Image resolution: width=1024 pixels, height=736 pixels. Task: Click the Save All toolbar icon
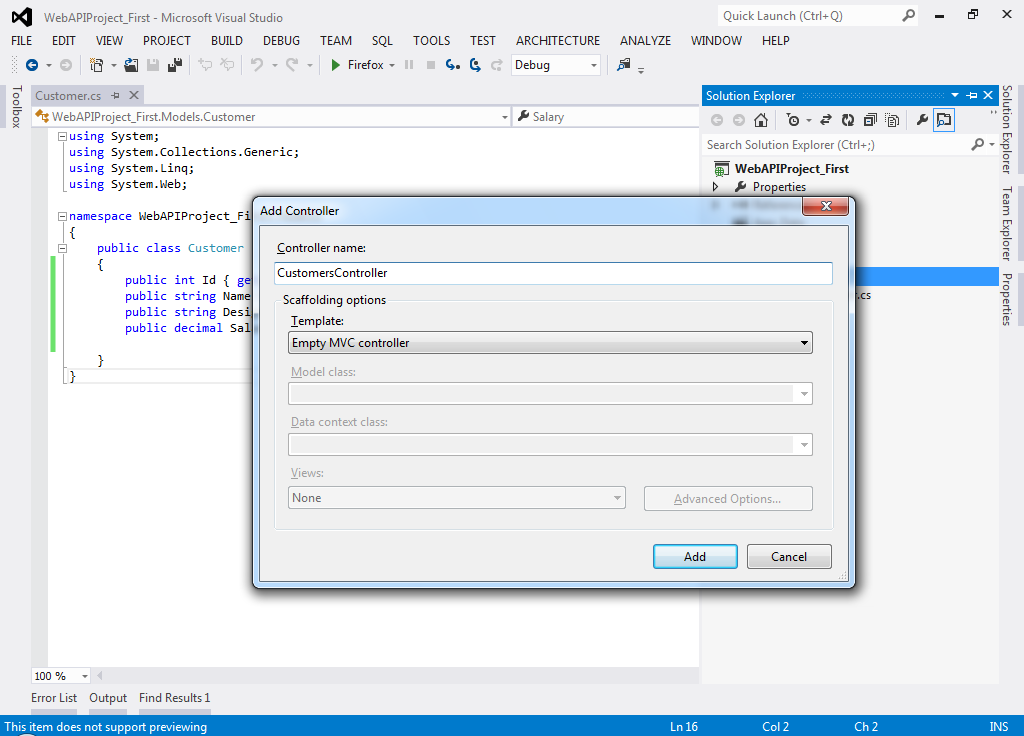click(x=174, y=65)
